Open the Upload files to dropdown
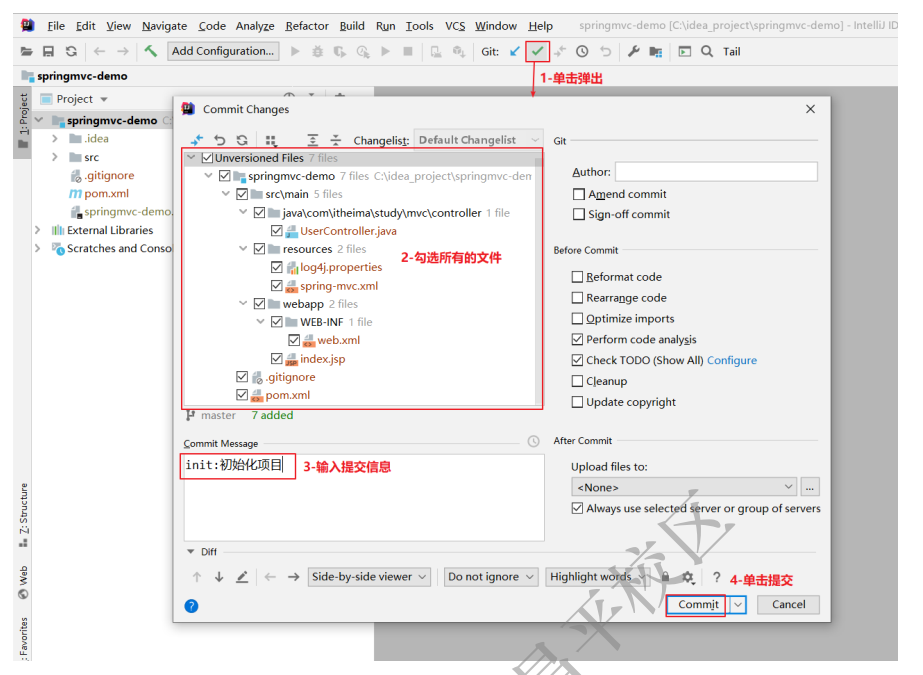Image resolution: width=923 pixels, height=675 pixels. point(683,487)
